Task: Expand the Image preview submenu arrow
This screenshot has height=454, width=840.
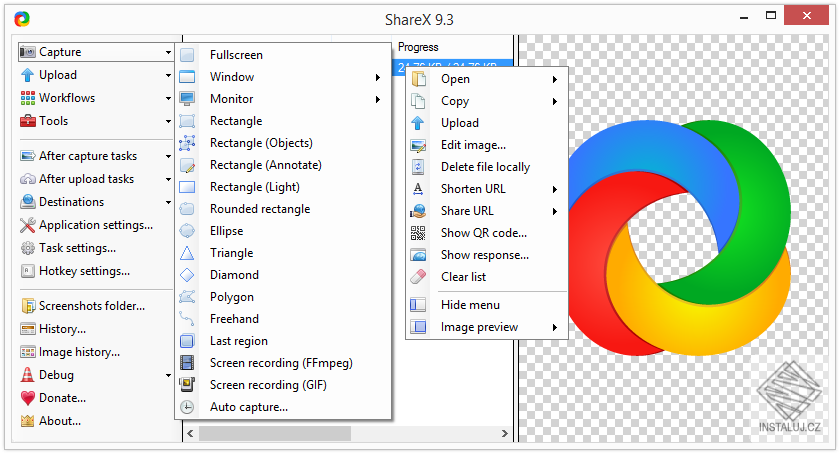Action: 555,328
